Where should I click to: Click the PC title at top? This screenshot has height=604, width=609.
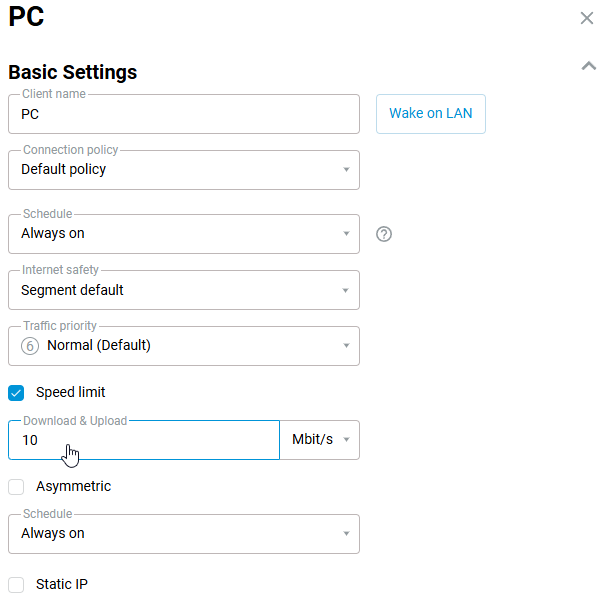coord(26,17)
